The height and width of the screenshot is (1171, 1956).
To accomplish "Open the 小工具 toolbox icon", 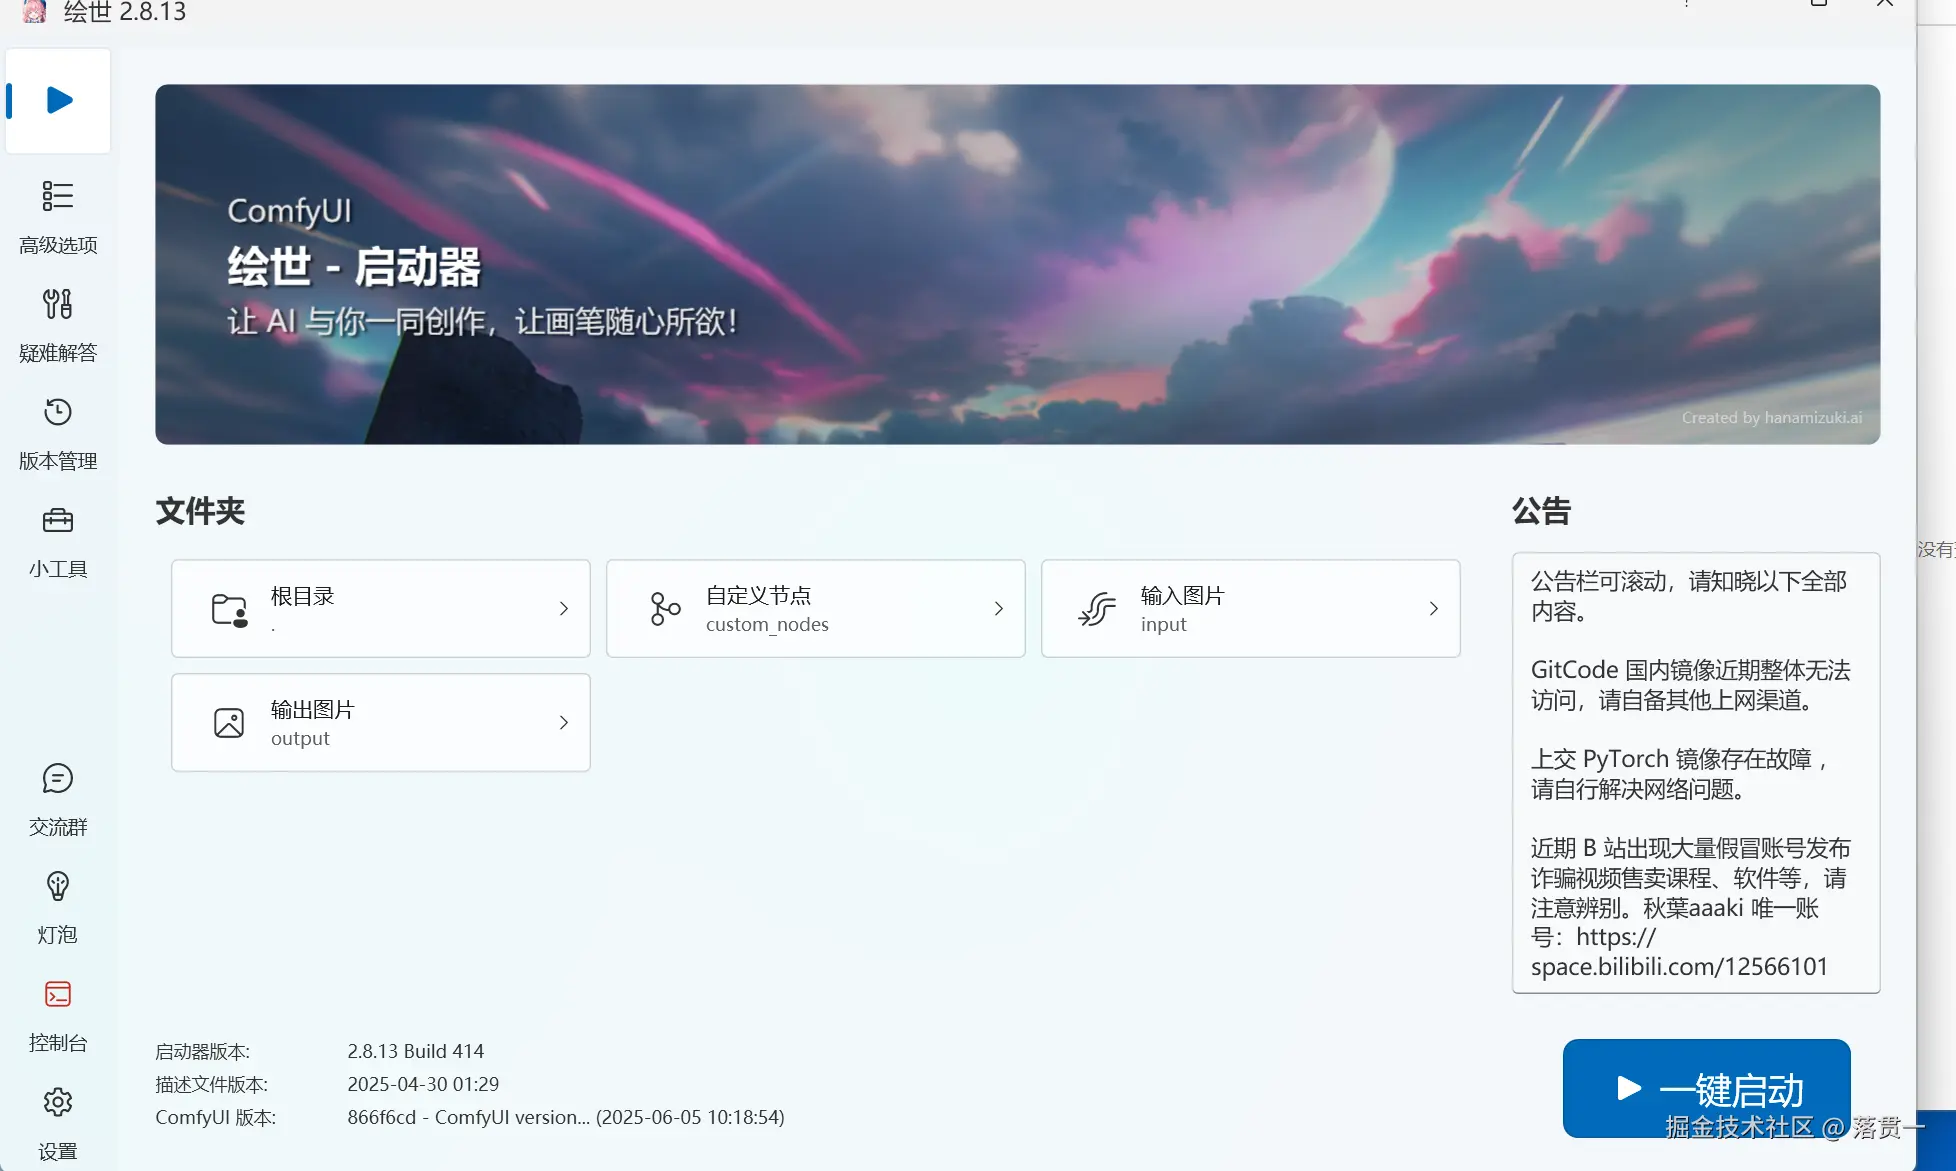I will pos(57,520).
